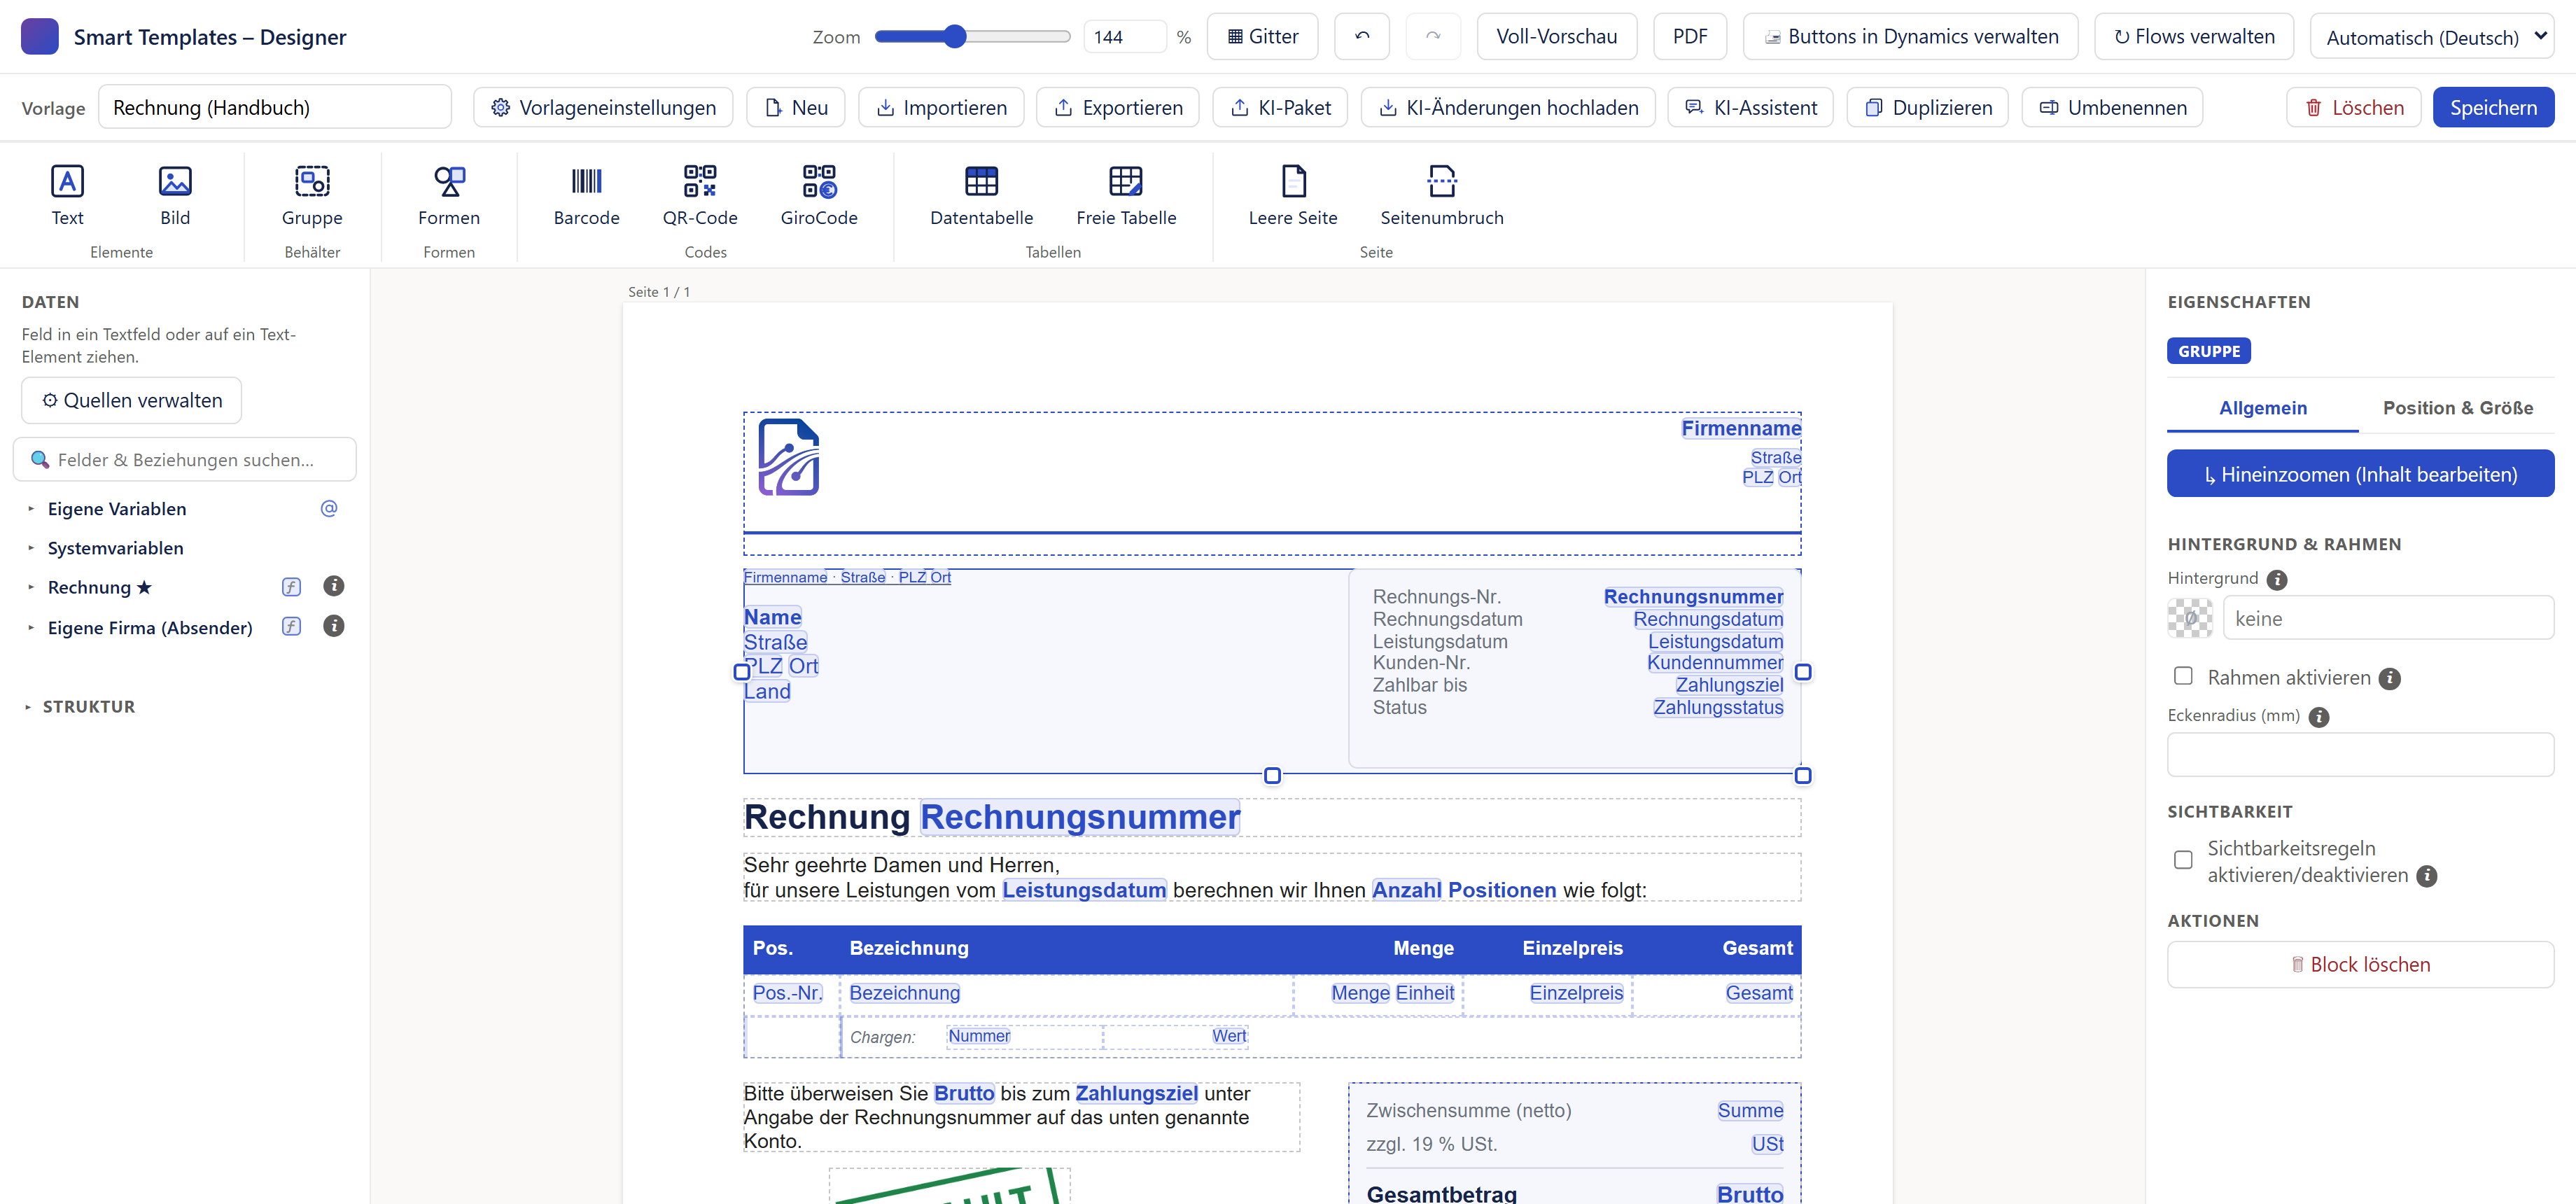Click the Felder & Beziehungen search field
This screenshot has width=2576, height=1204.
(185, 459)
